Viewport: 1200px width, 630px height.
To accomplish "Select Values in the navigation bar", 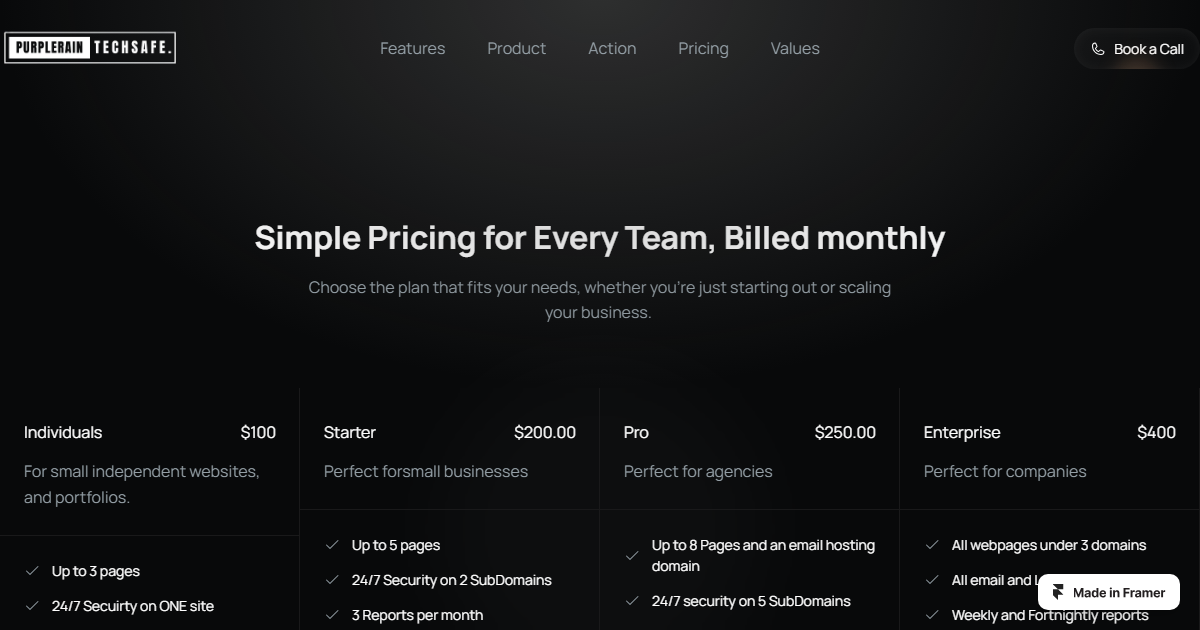I will coord(794,48).
